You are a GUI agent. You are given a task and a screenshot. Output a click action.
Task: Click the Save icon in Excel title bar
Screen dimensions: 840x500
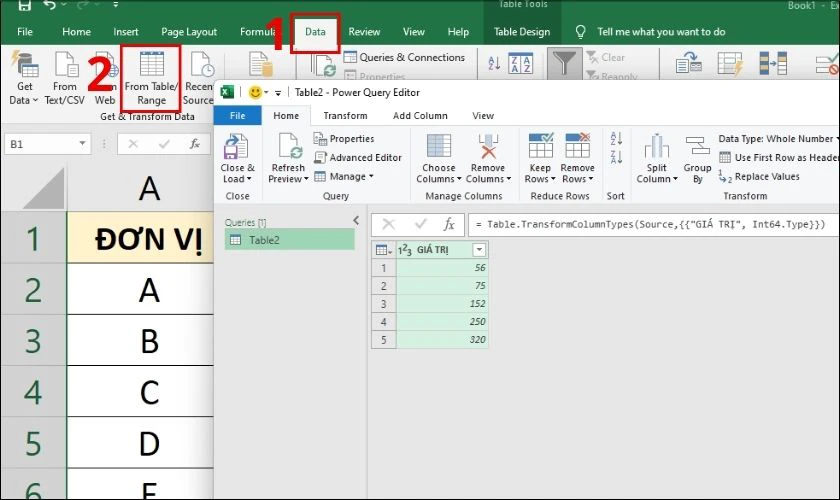[x=24, y=5]
